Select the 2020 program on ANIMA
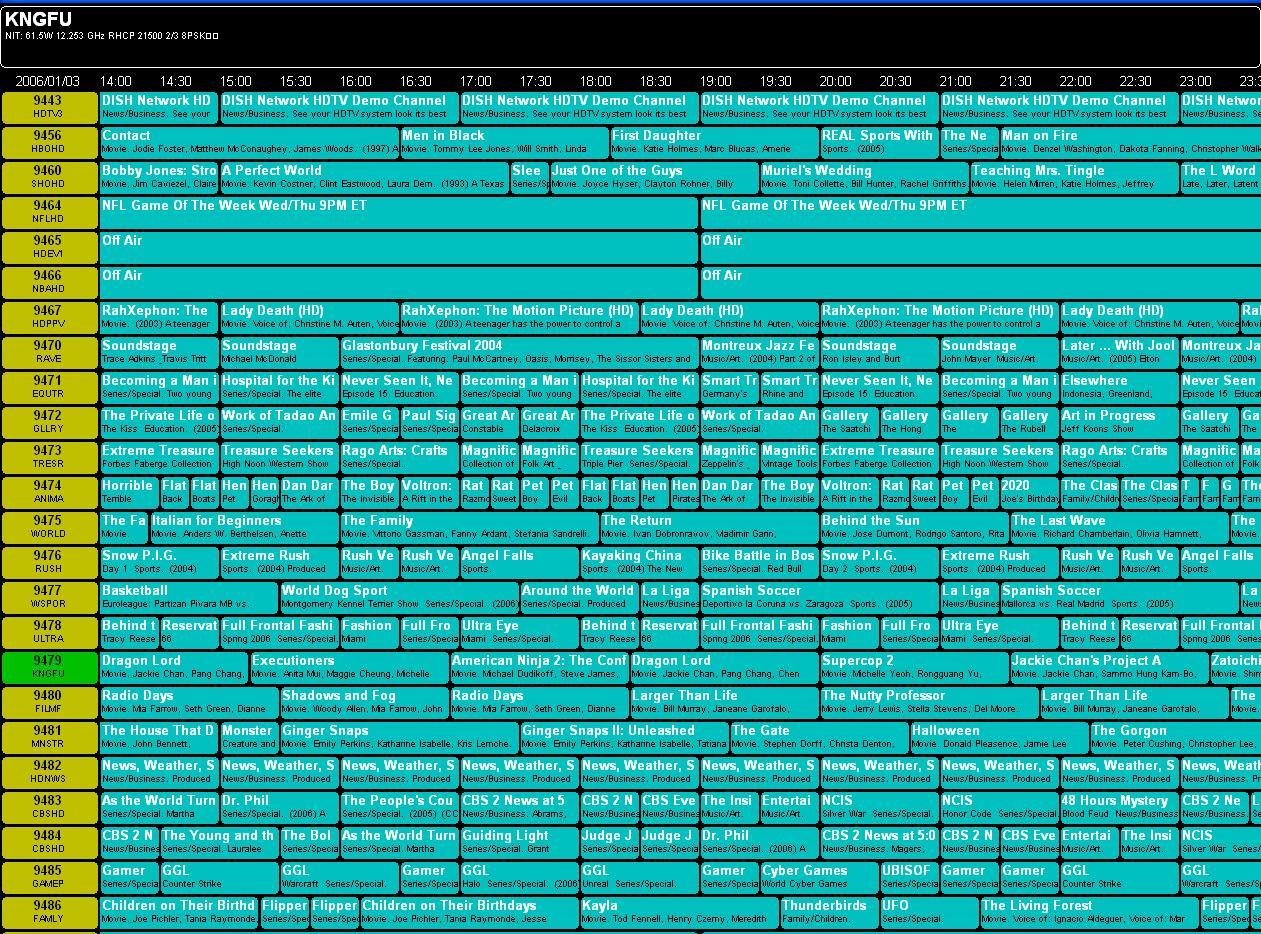Screen dimensions: 1261x934 pyautogui.click(x=1029, y=492)
